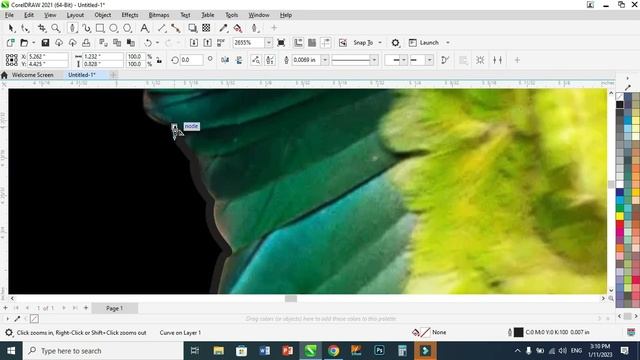This screenshot has width=640, height=360.
Task: Open the Bitmaps menu
Action: point(159,15)
